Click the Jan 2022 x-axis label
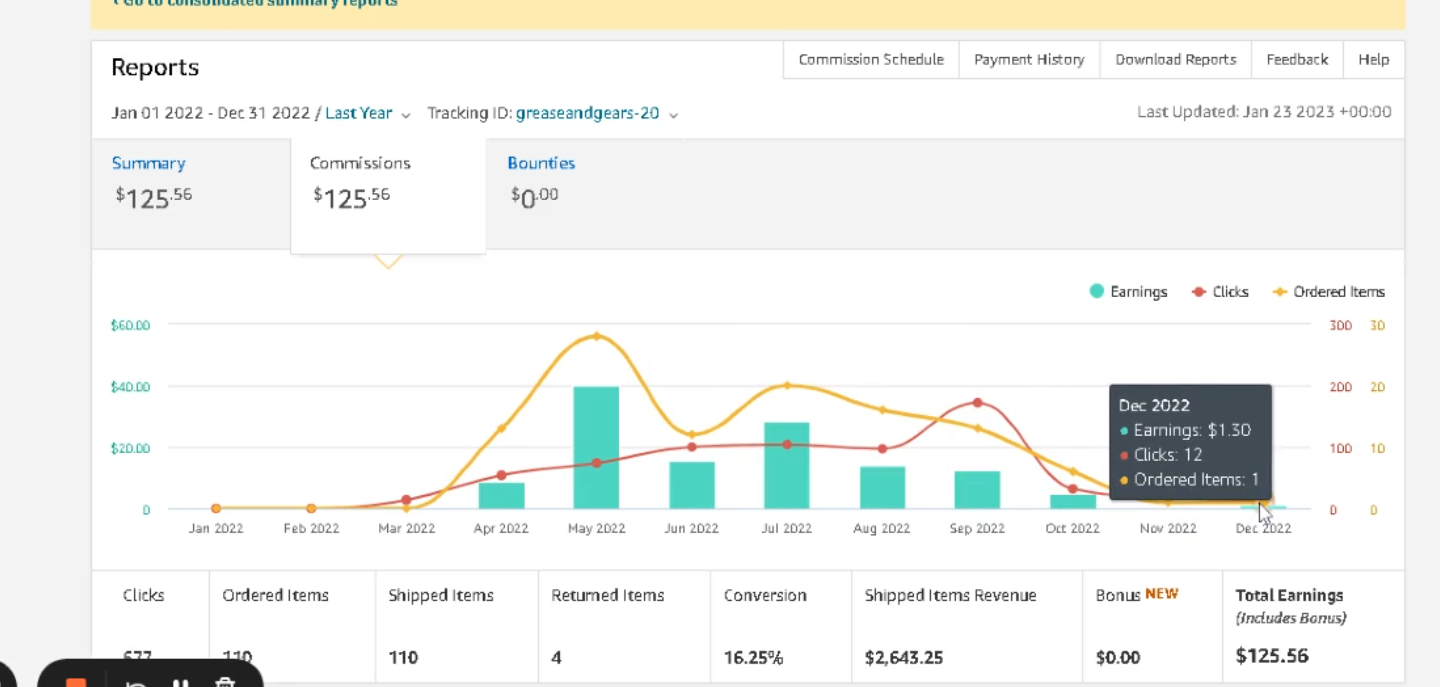The height and width of the screenshot is (687, 1440). [x=216, y=528]
